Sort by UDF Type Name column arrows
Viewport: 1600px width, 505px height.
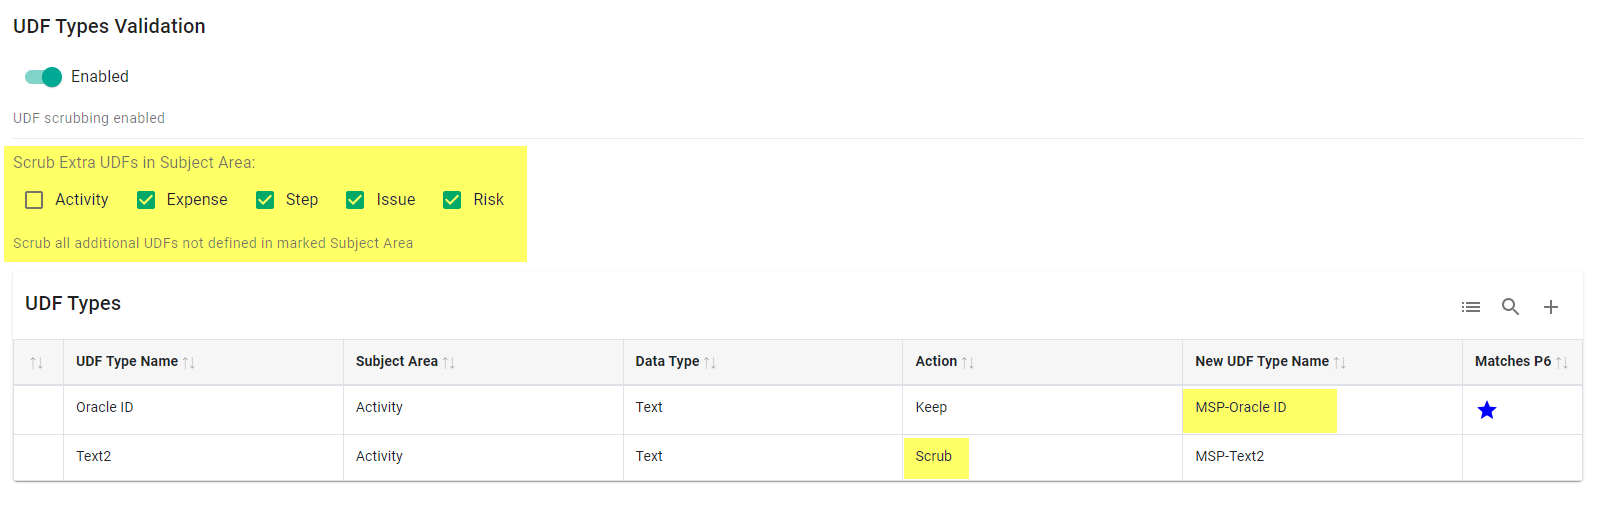click(189, 362)
